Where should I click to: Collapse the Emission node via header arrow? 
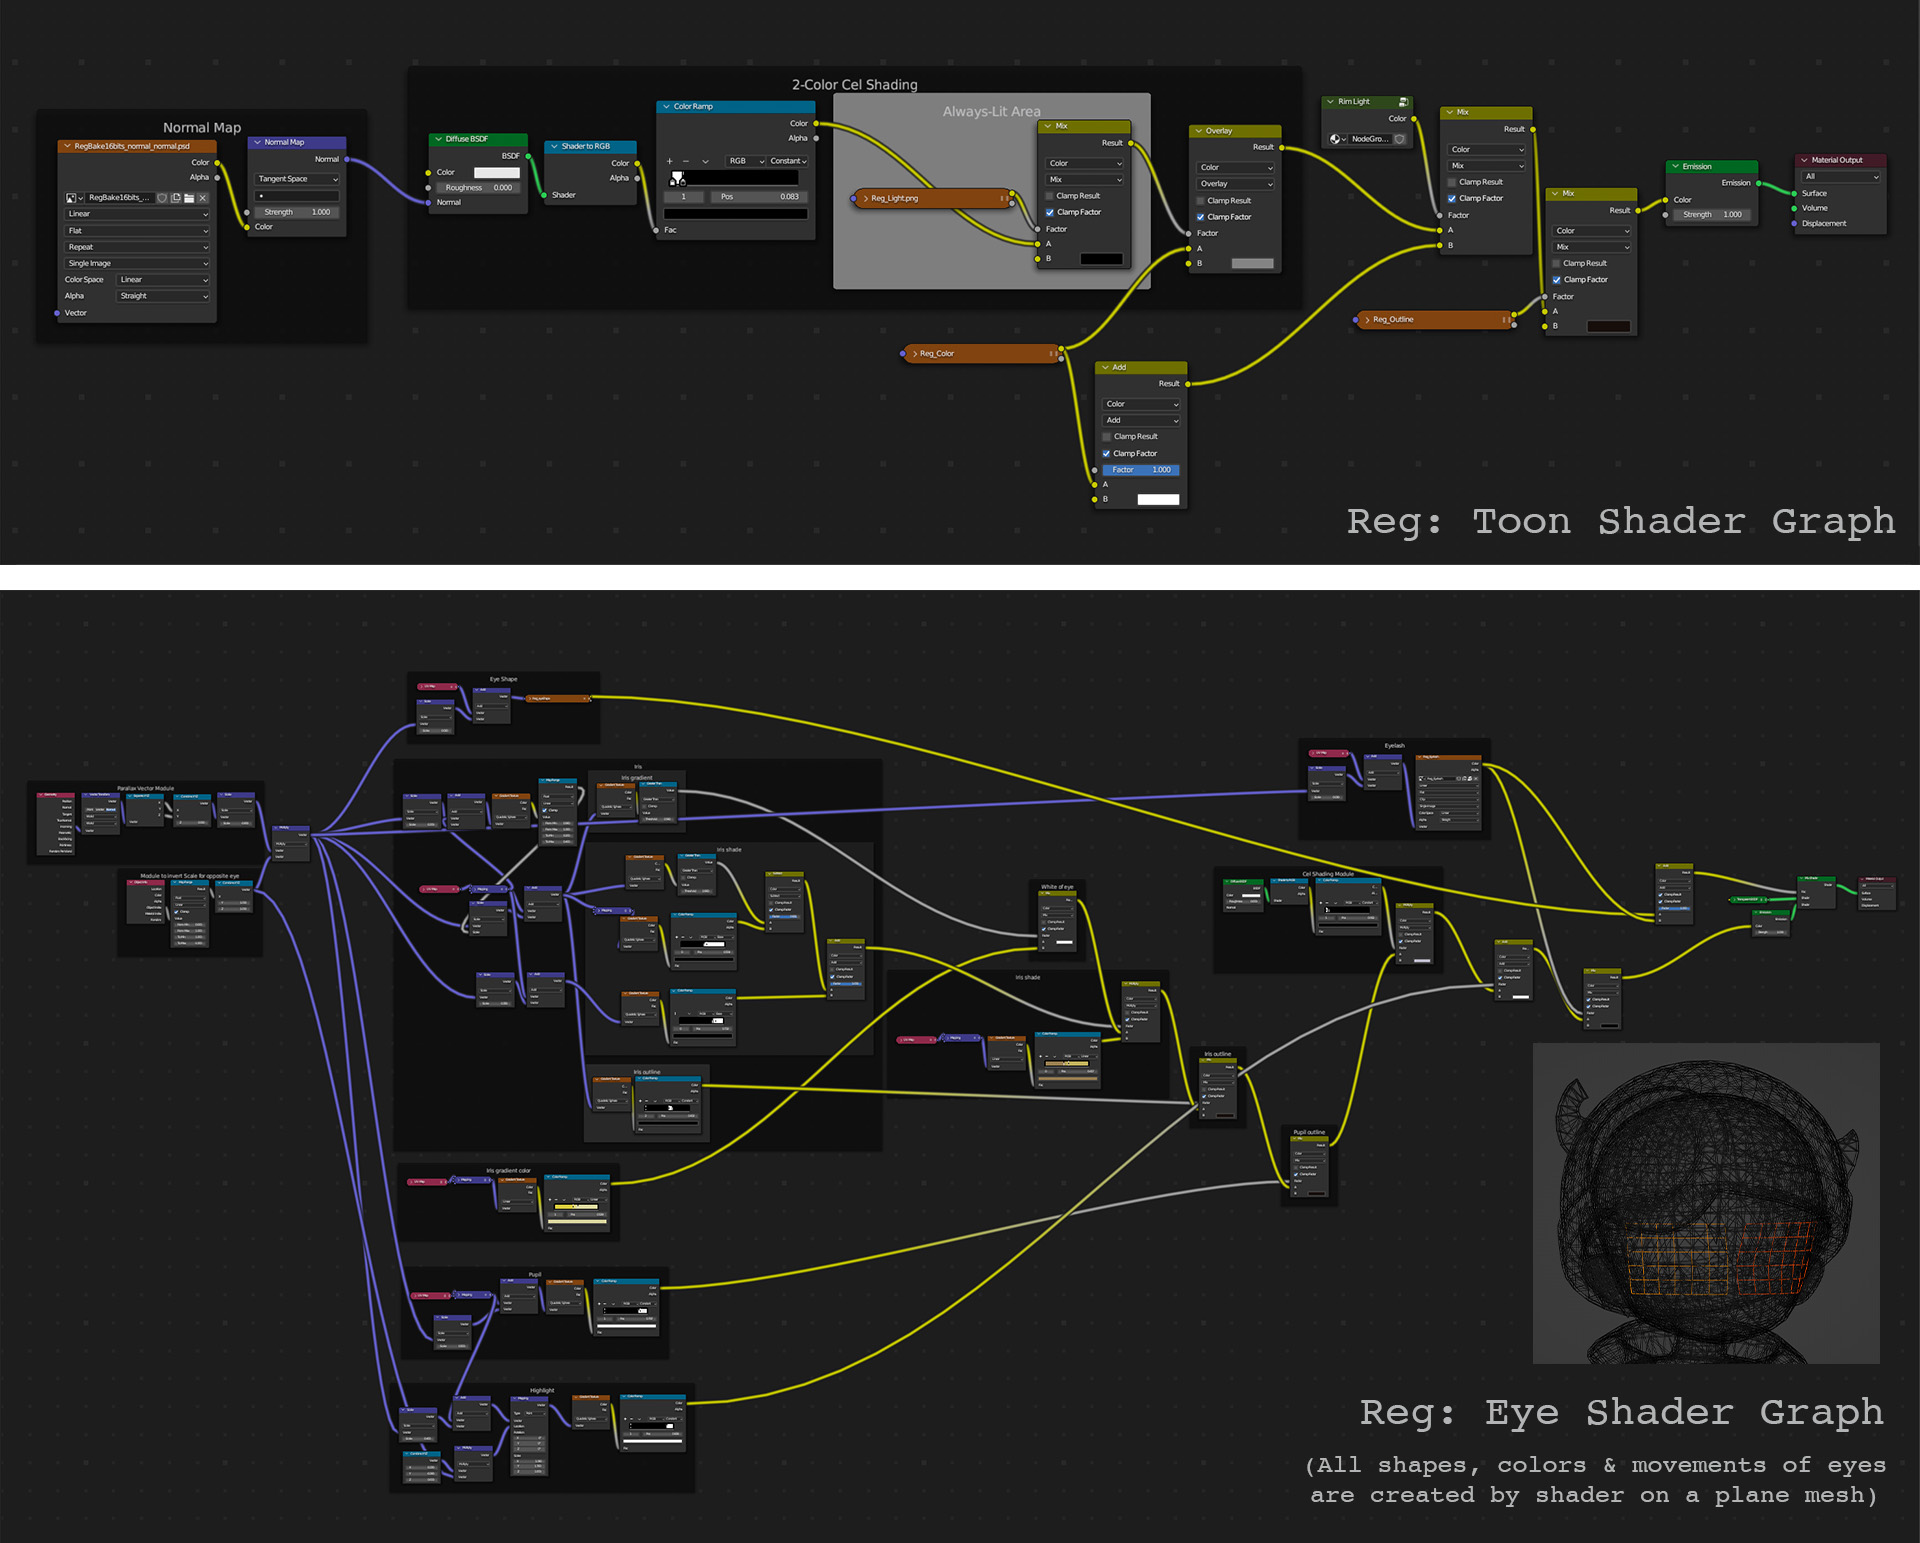point(1675,166)
